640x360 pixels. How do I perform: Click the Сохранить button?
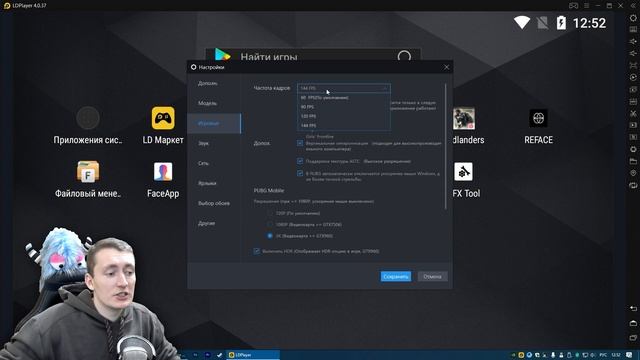point(396,276)
